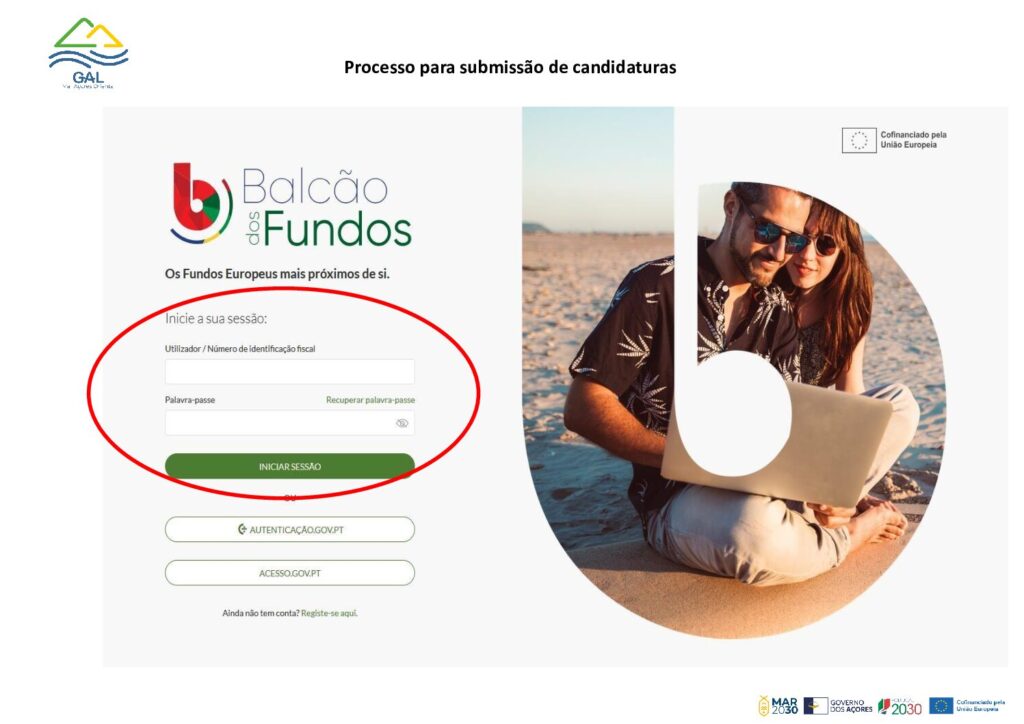
Task: Click the MAR 2030 footer logo
Action: pyautogui.click(x=778, y=706)
